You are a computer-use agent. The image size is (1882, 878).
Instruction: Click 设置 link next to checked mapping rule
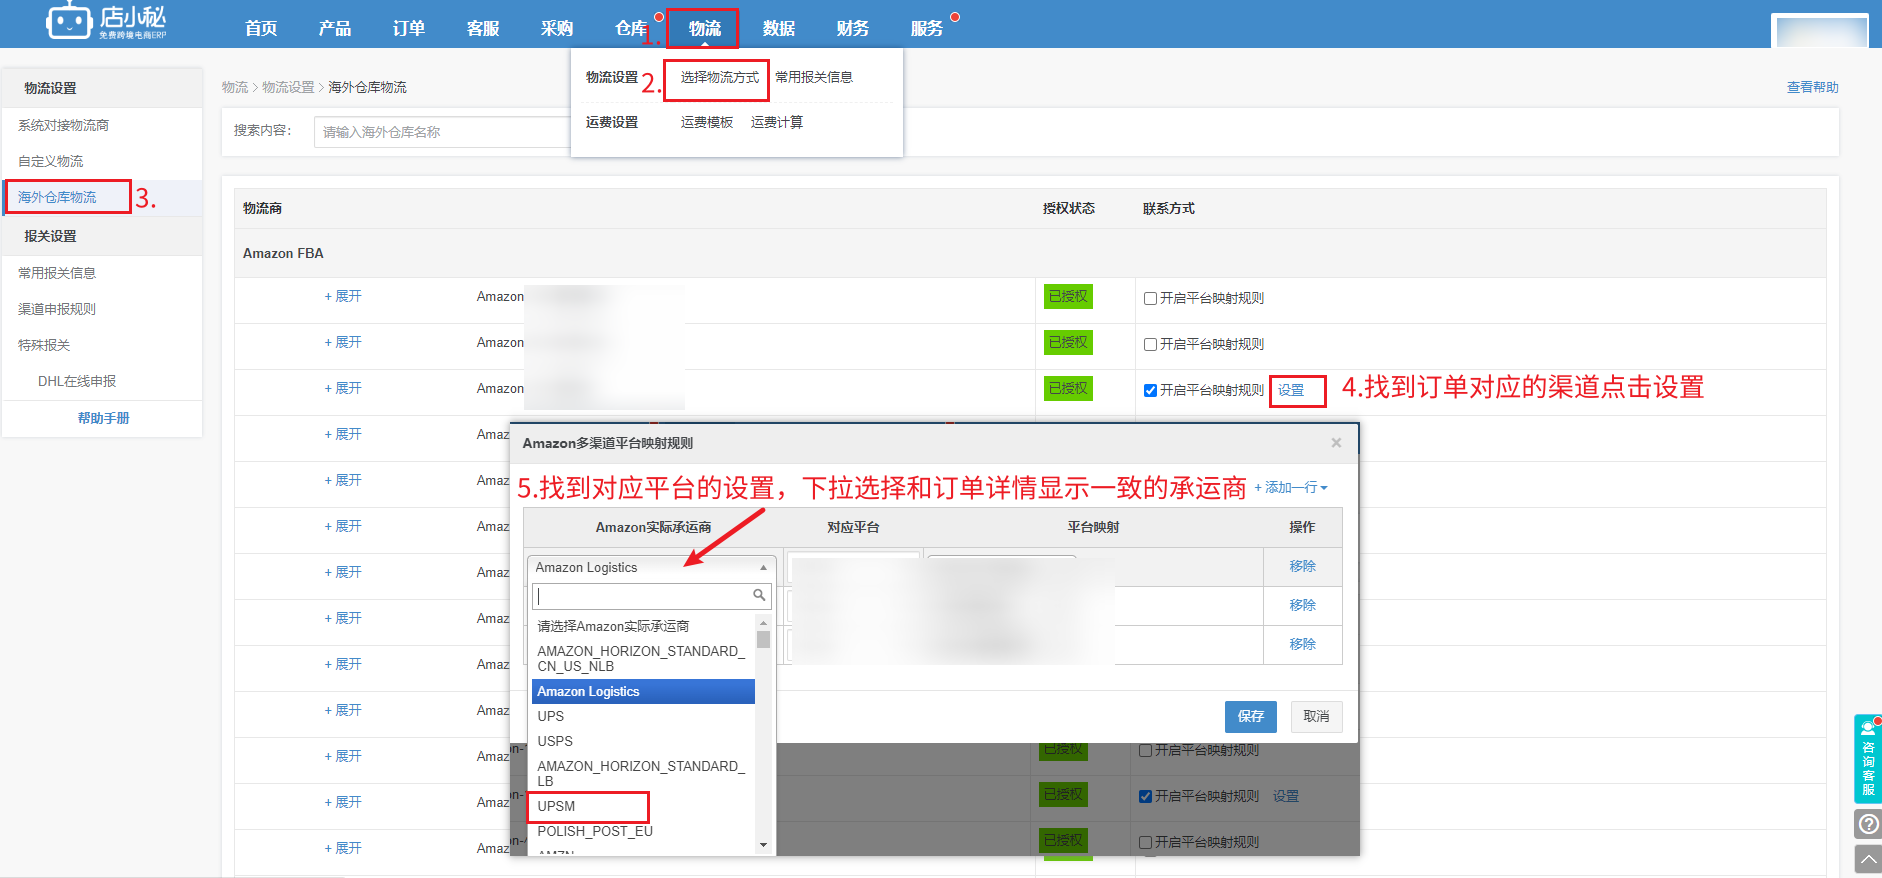(1291, 390)
